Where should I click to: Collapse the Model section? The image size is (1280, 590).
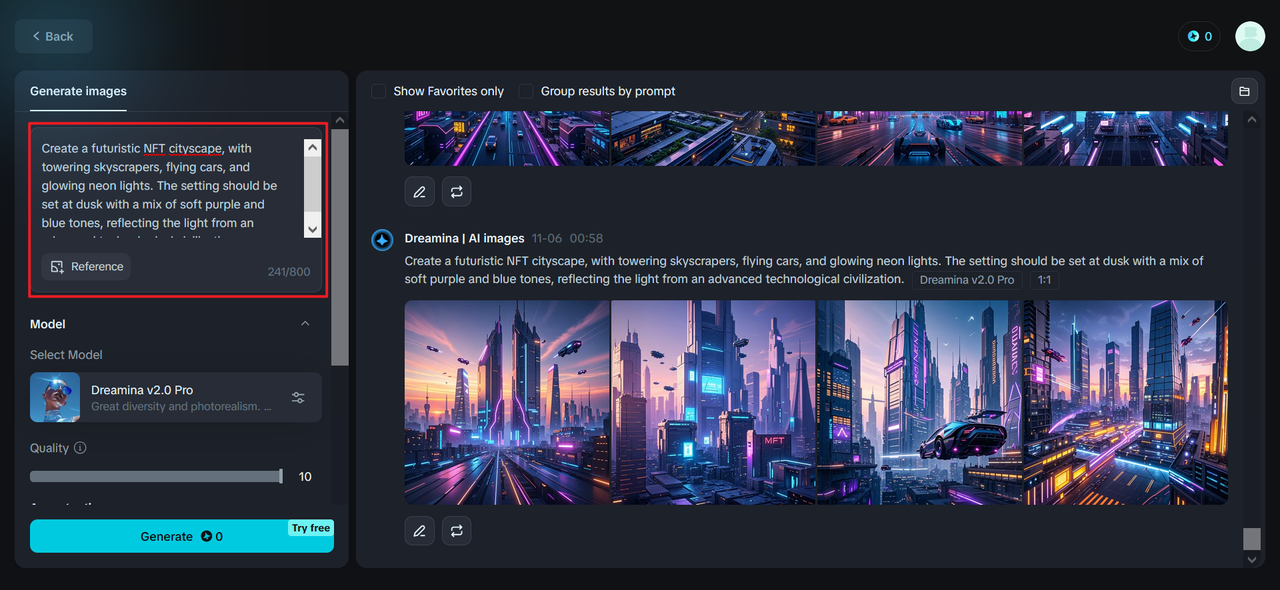coord(305,324)
